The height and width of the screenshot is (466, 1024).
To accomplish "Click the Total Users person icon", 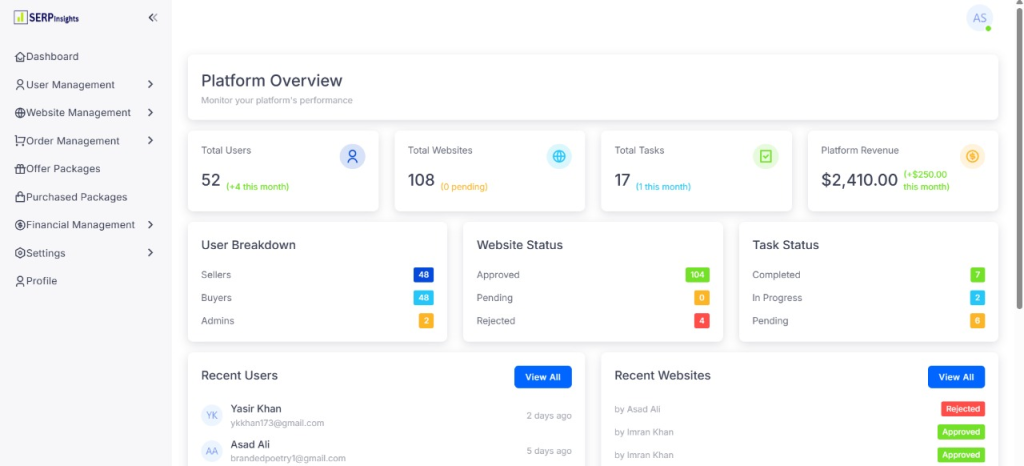I will (352, 156).
